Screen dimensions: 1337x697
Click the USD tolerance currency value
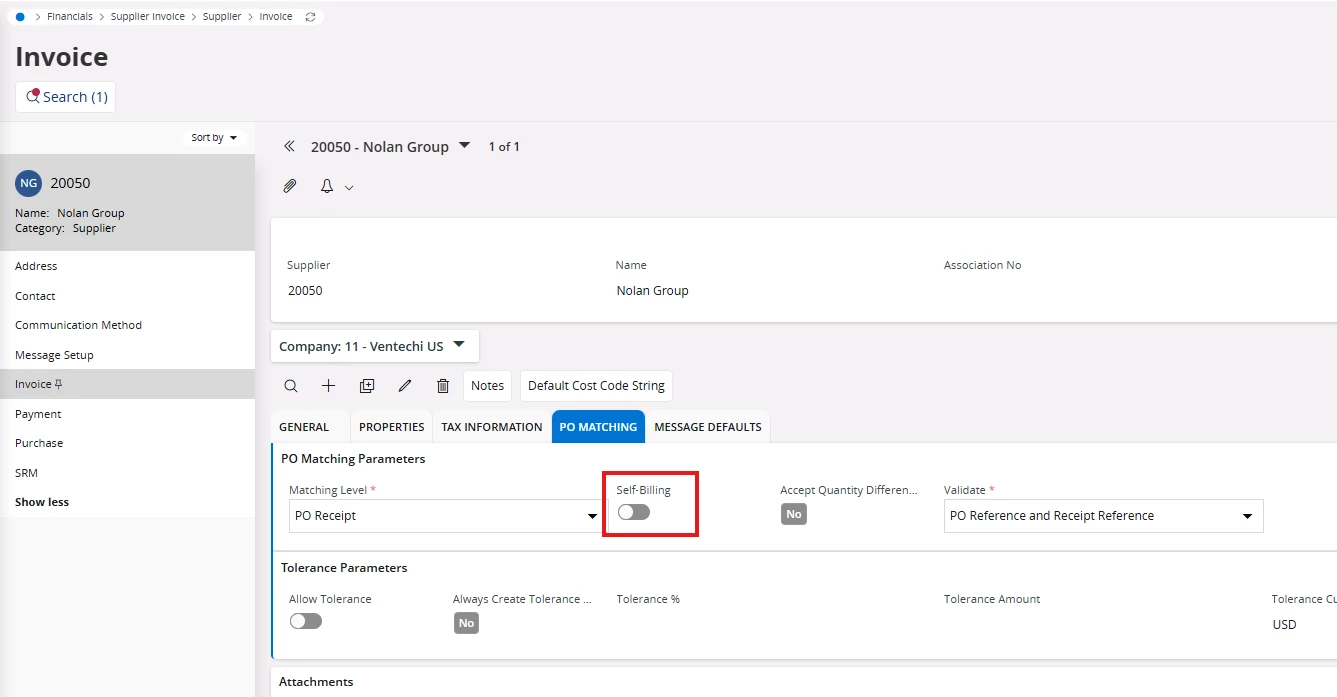(x=1284, y=625)
